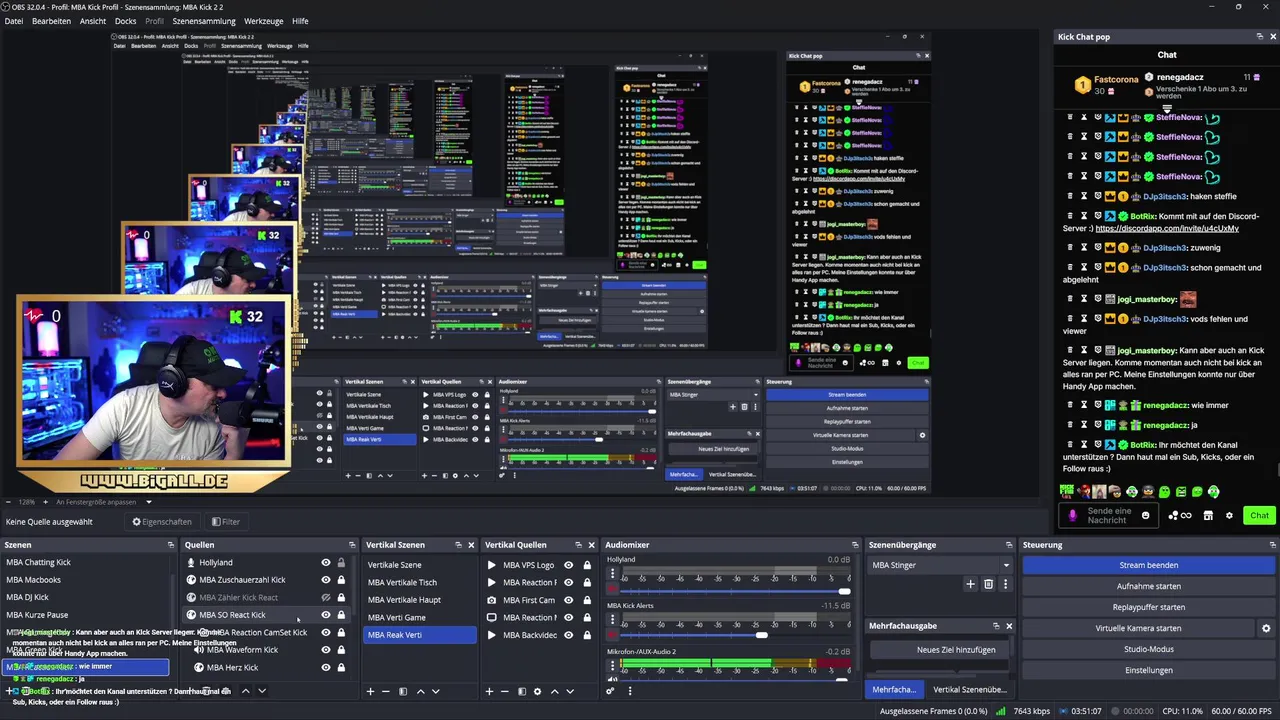Open the Werkzeuge menu

pos(264,21)
